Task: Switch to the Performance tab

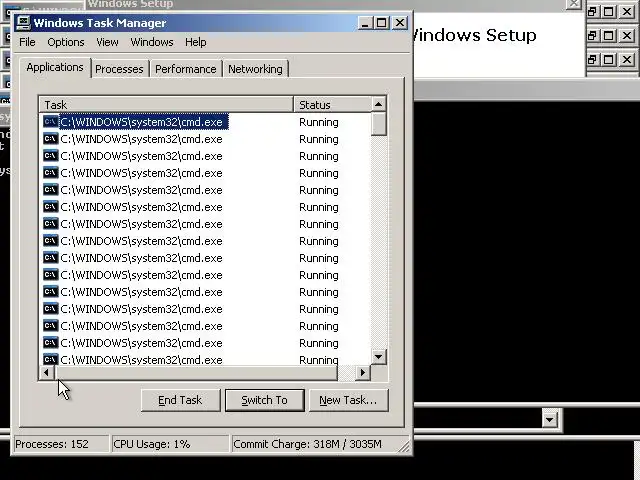Action: pos(186,69)
